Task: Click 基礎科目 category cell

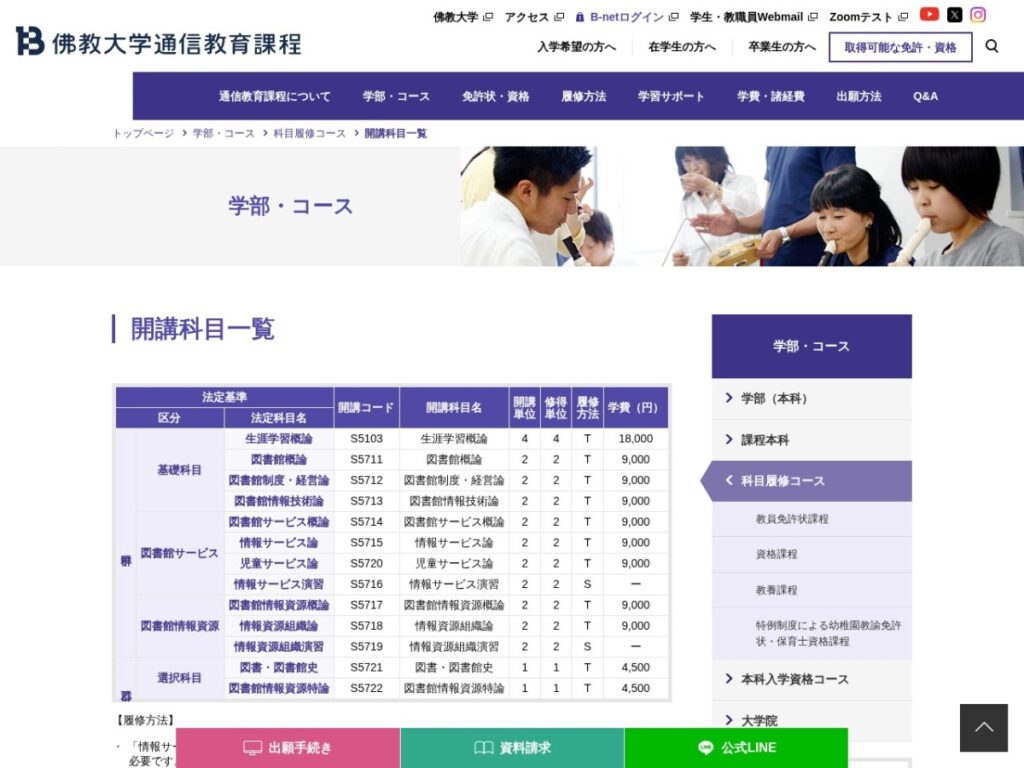Action: click(179, 470)
